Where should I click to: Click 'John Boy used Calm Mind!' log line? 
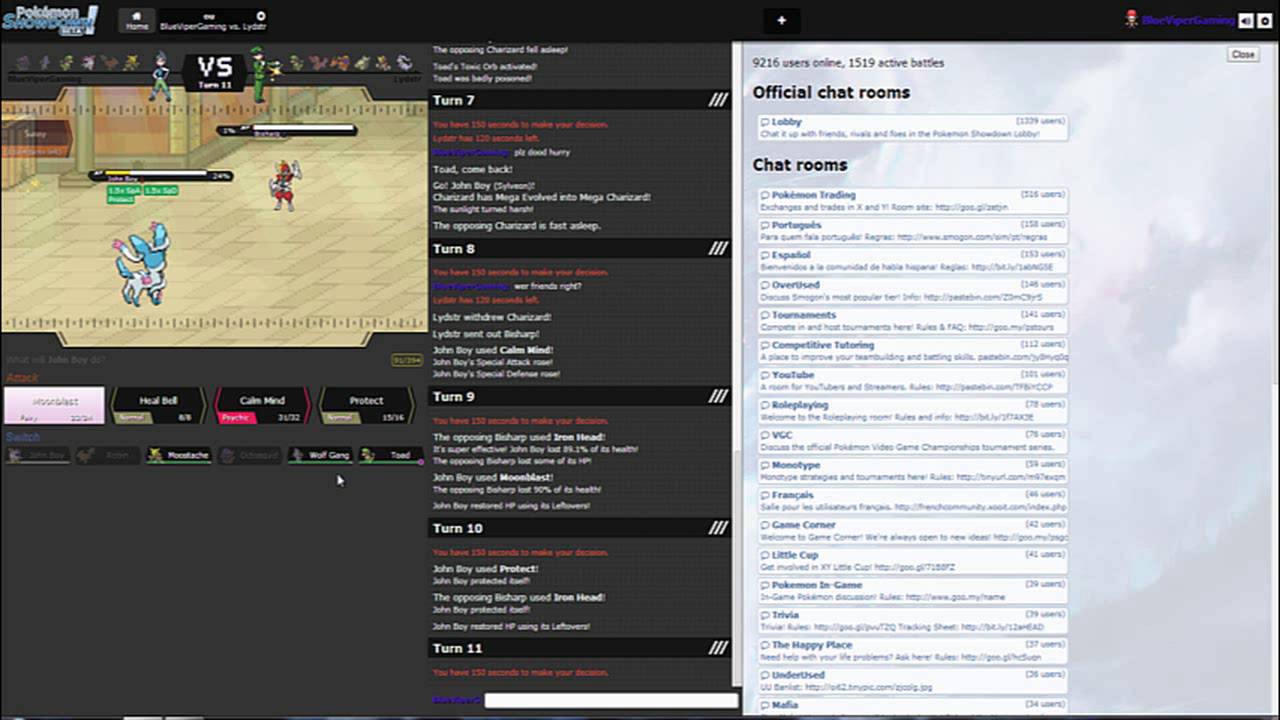click(493, 350)
